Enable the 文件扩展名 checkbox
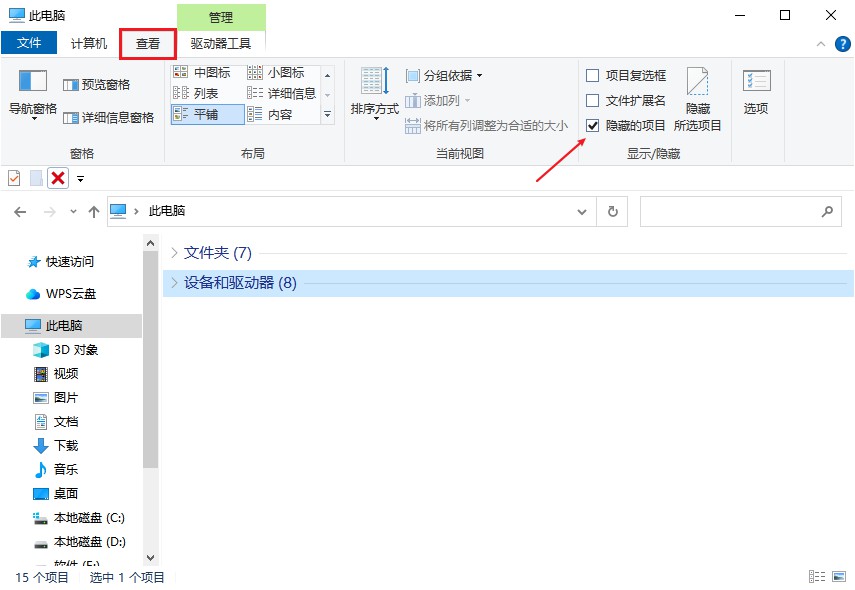This screenshot has height=590, width=855. 592,100
